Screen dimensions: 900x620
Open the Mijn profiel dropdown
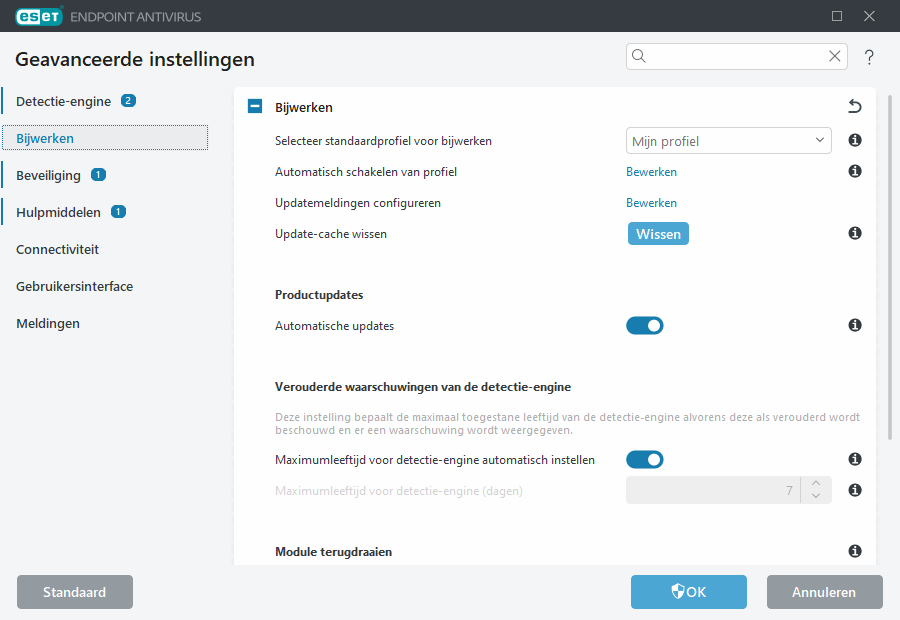pyautogui.click(x=728, y=141)
